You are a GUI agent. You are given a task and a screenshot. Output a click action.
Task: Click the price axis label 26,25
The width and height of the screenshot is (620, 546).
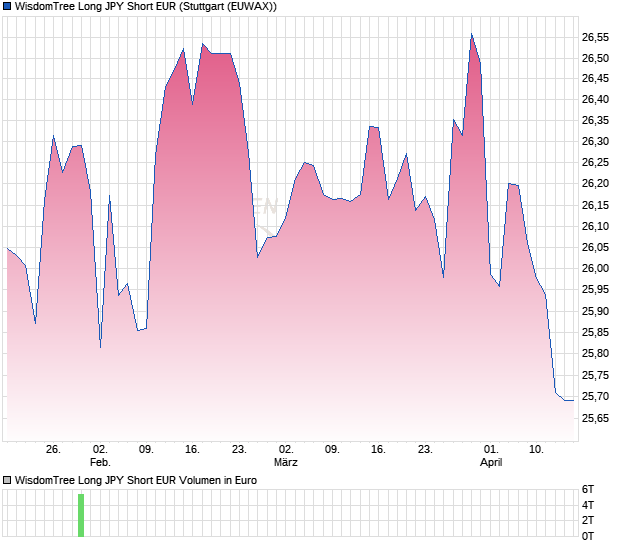point(595,162)
